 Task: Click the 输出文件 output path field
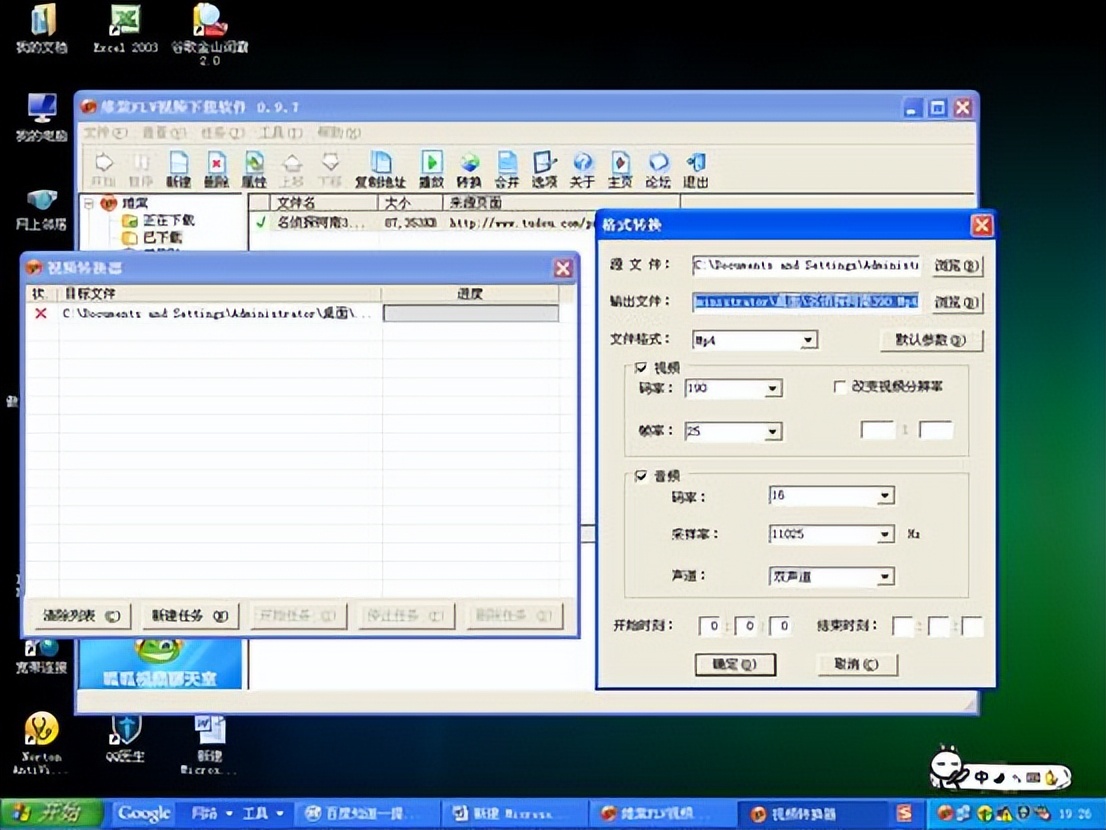(x=805, y=301)
